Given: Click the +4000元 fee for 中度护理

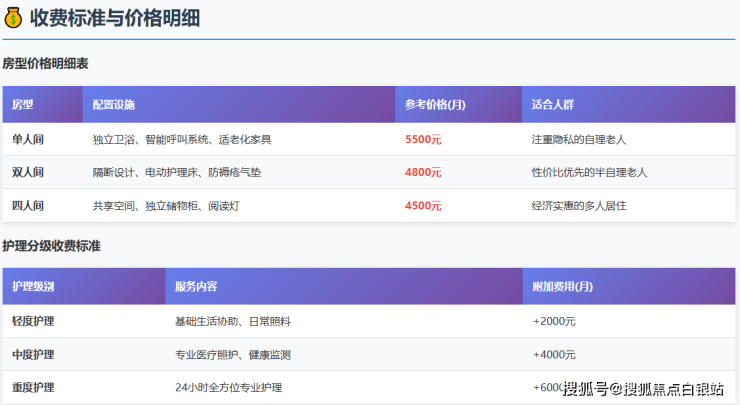Looking at the screenshot, I should pyautogui.click(x=554, y=355).
